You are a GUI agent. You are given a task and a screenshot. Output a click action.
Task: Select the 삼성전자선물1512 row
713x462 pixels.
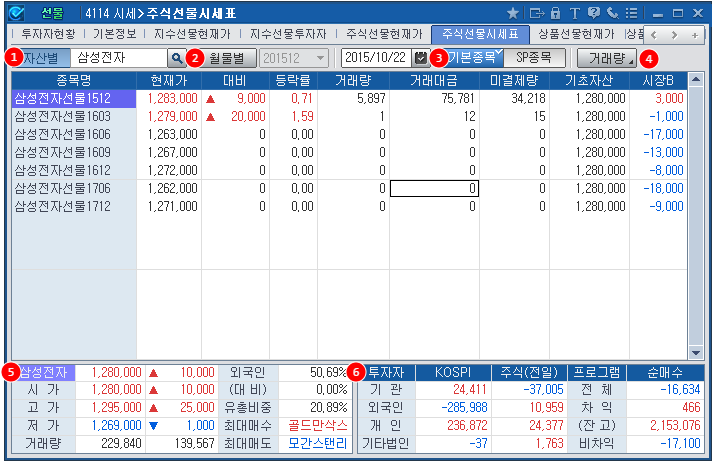point(349,98)
